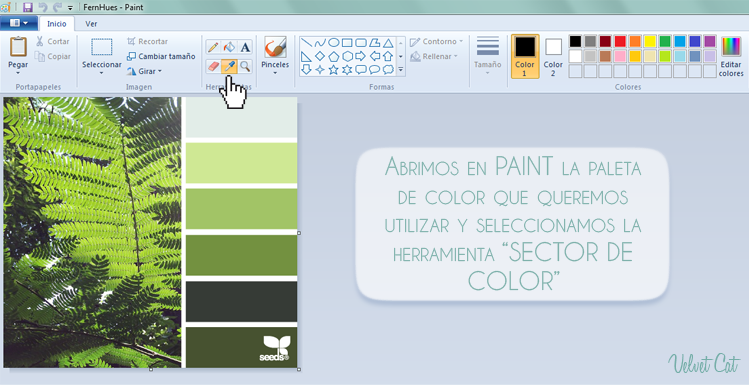Choose the isosceles Triangle shape

point(388,43)
